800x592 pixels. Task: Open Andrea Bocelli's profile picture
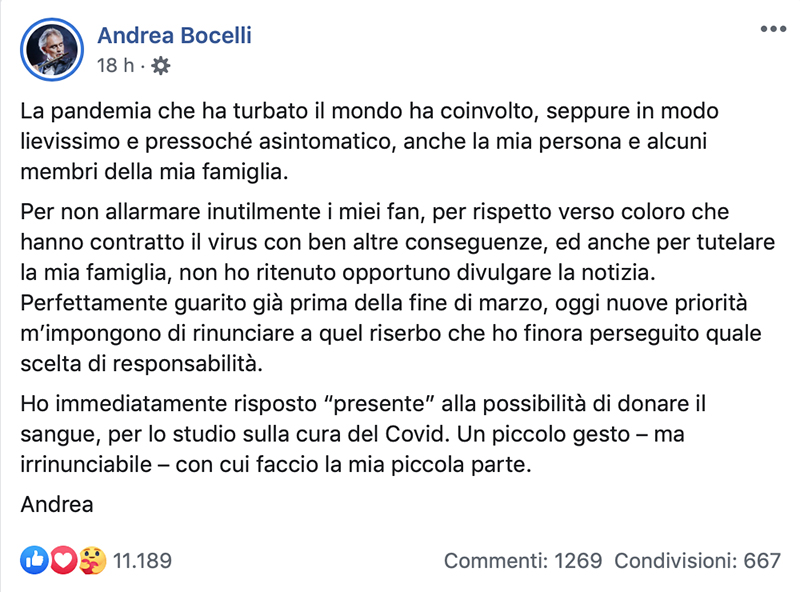point(52,50)
